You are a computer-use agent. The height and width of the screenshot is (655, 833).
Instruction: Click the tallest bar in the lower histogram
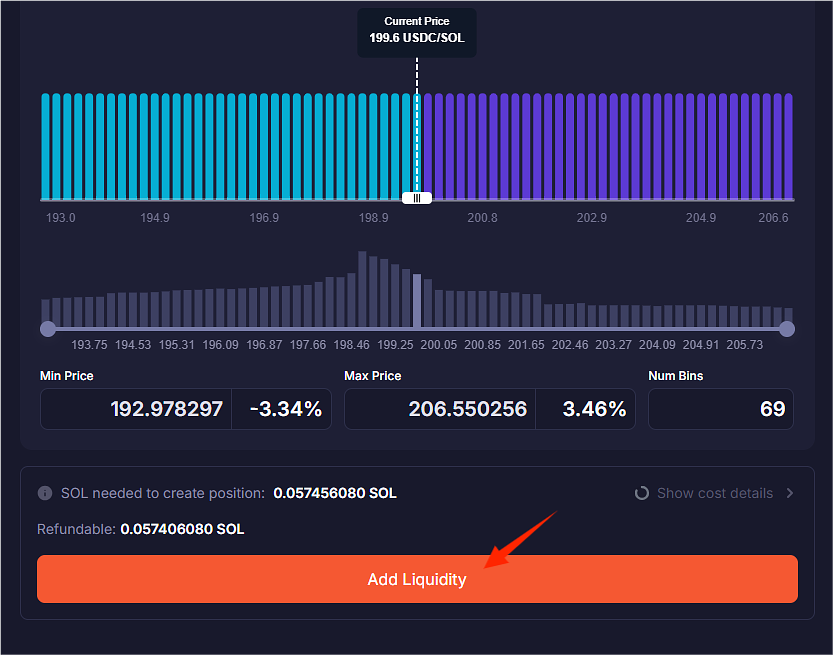(x=362, y=288)
